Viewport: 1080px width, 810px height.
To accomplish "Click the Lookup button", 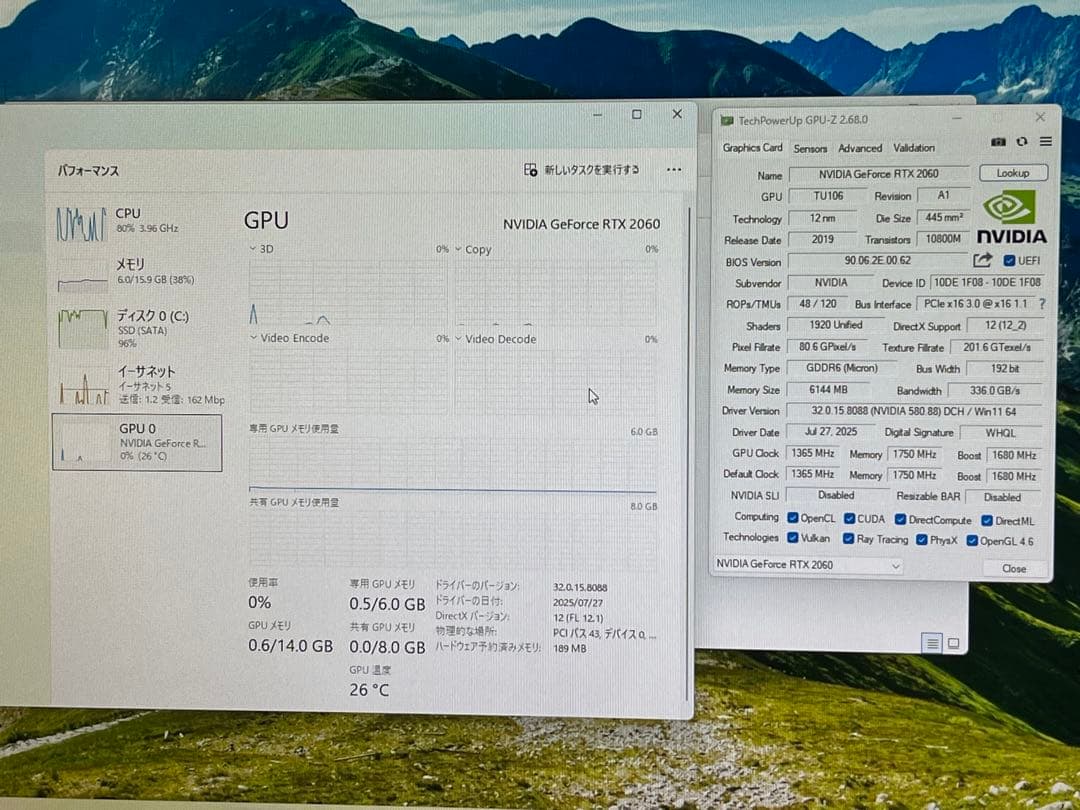I will click(x=1013, y=172).
